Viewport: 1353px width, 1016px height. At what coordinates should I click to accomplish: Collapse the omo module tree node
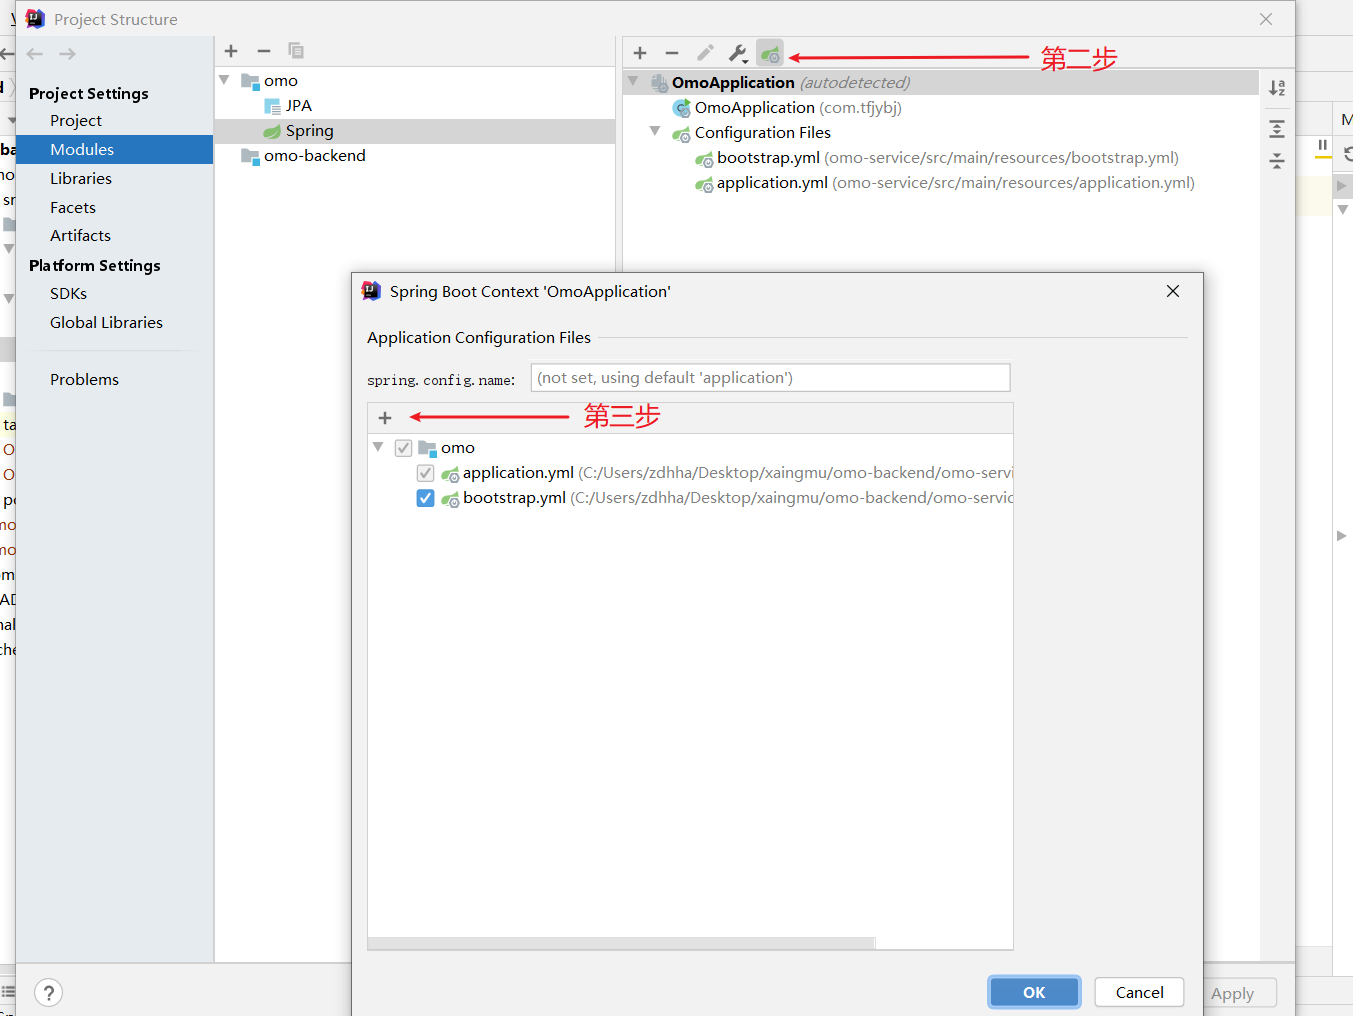tap(225, 80)
